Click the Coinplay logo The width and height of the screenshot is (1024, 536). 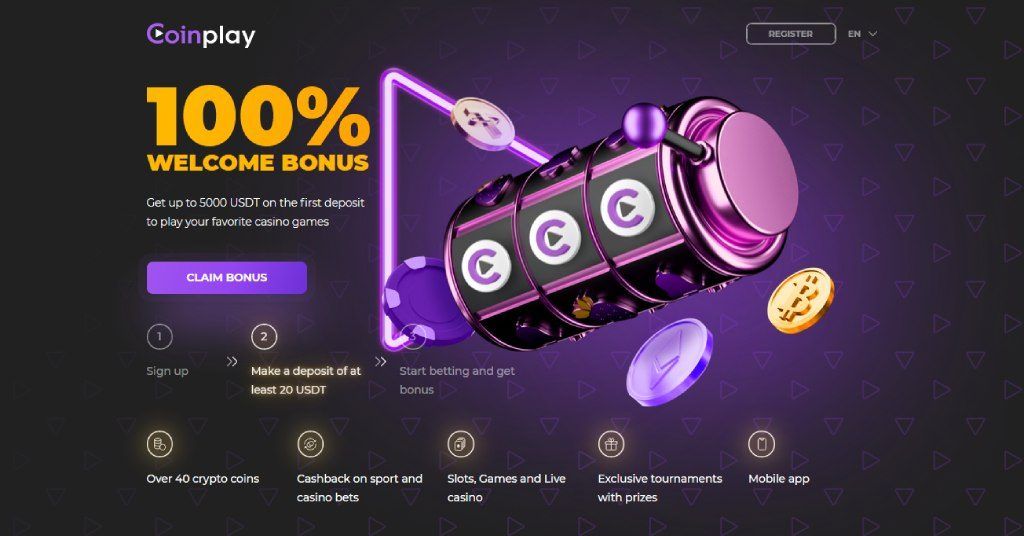point(201,35)
